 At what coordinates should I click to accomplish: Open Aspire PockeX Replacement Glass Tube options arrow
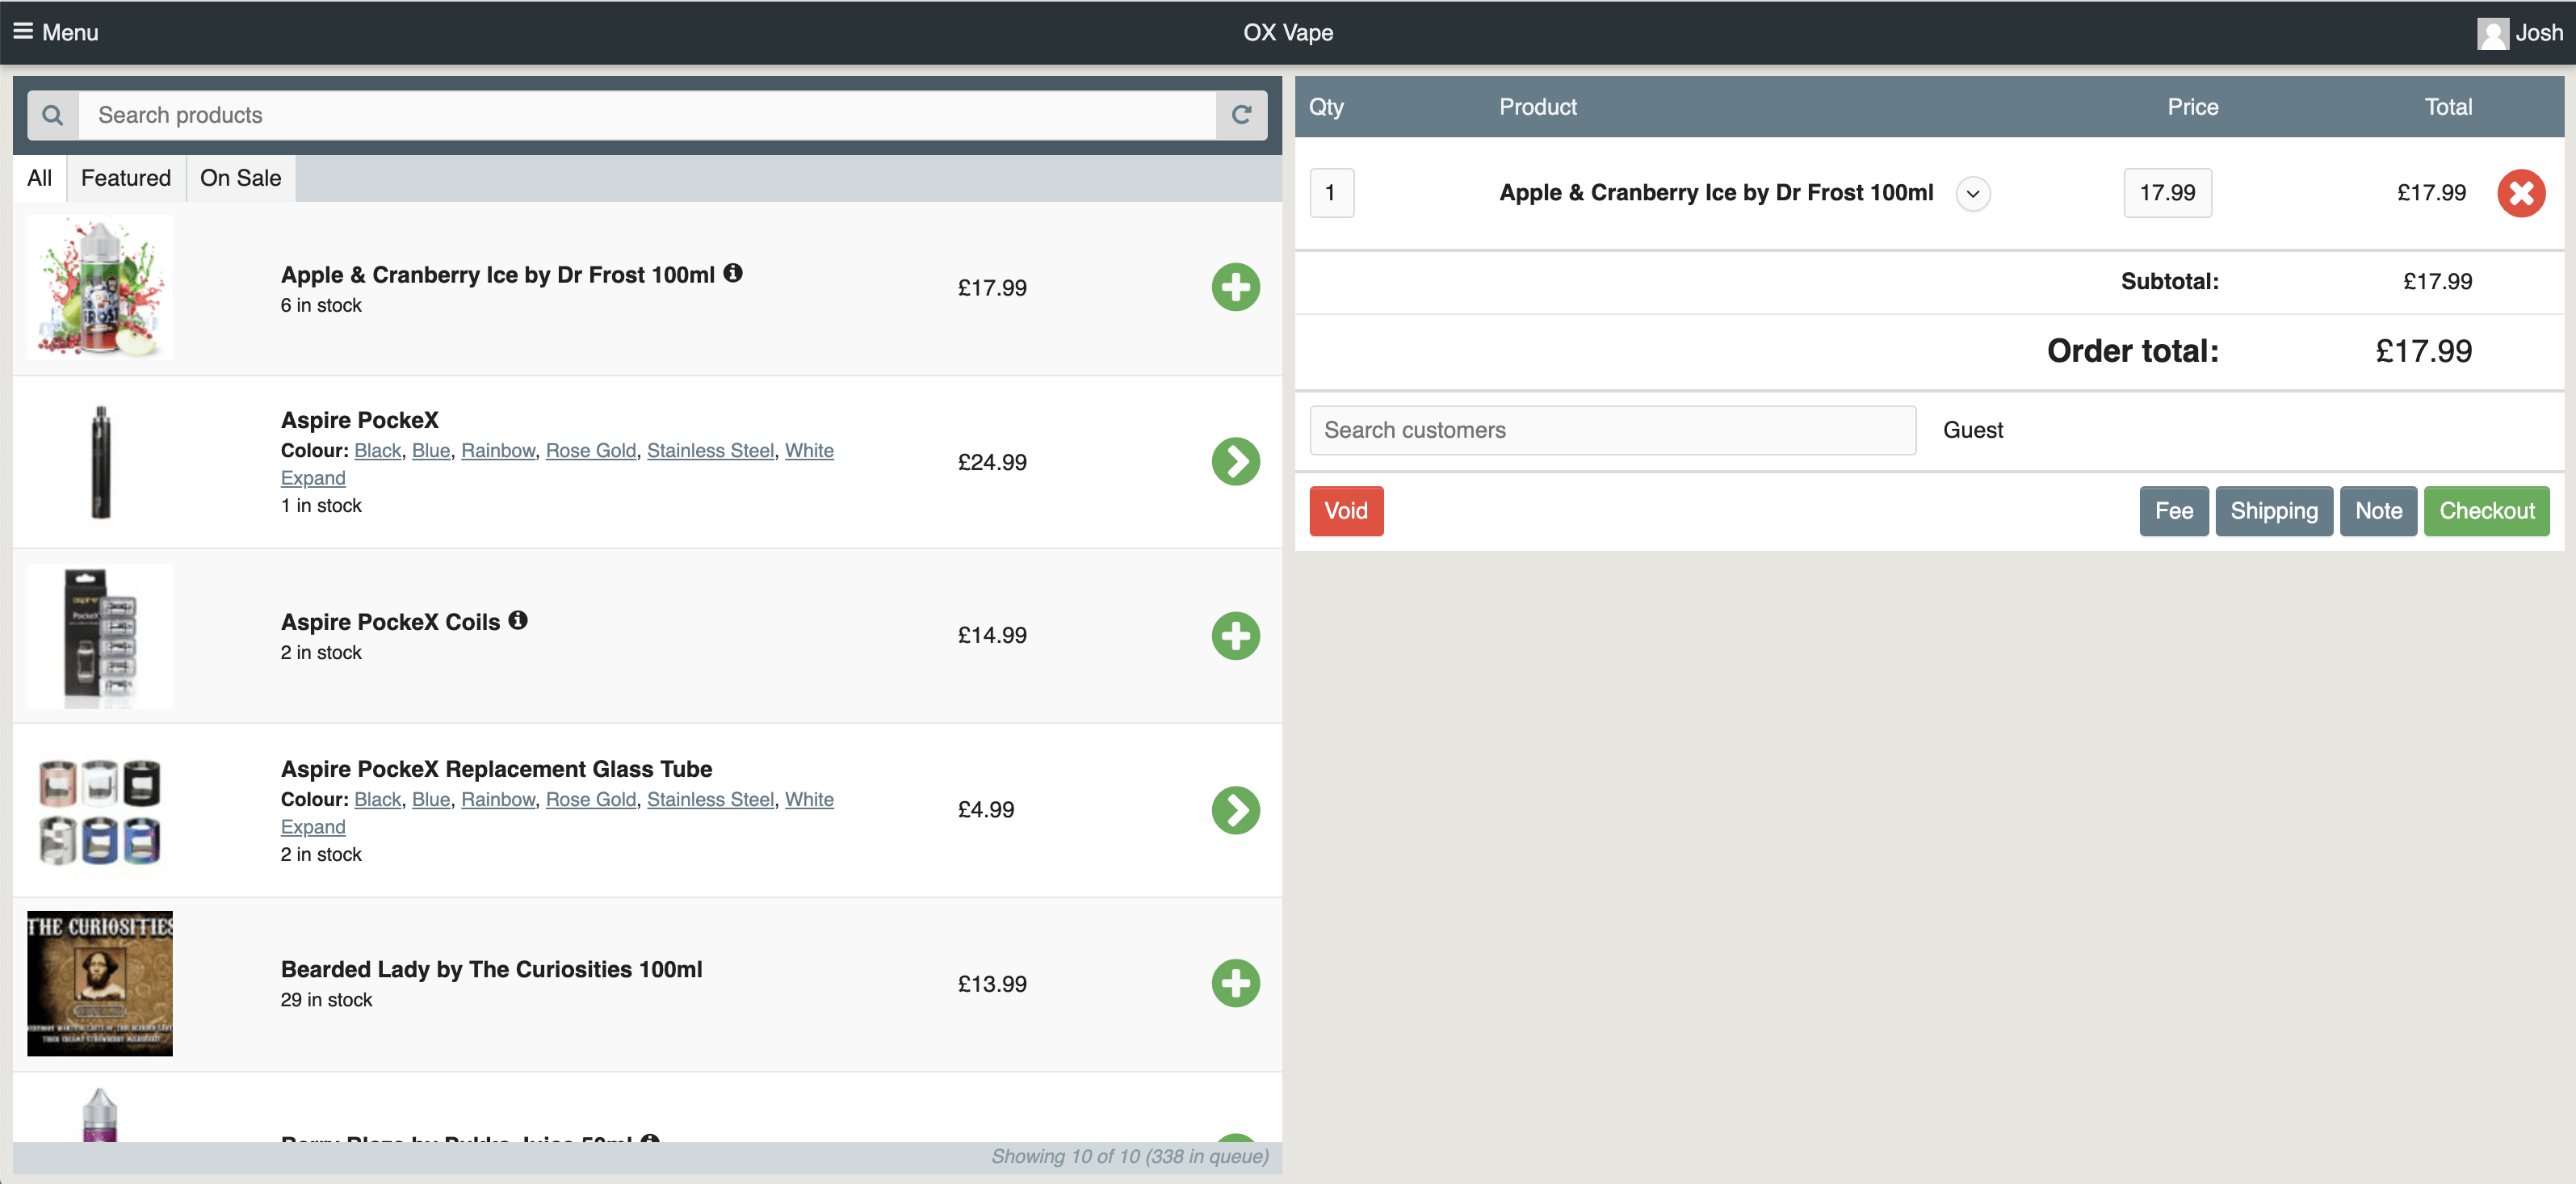[1235, 810]
